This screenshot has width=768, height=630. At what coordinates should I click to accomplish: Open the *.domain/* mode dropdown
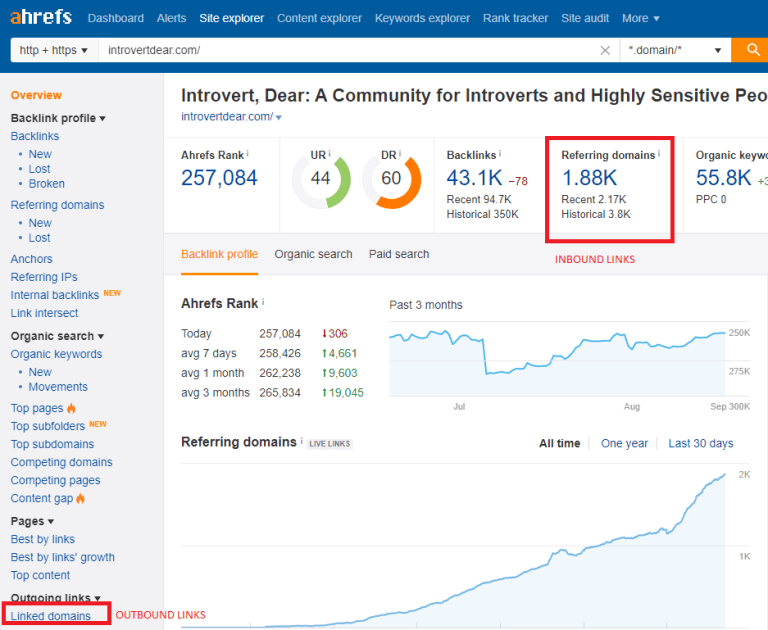click(x=675, y=50)
